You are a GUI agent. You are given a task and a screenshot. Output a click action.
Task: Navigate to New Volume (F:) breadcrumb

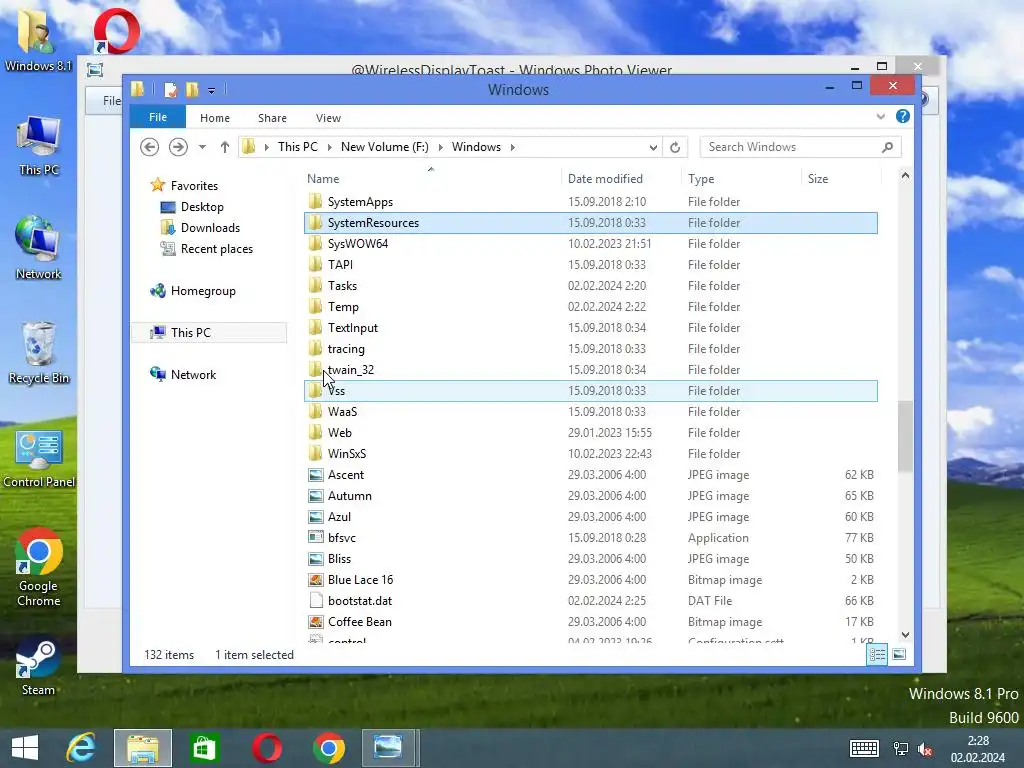(385, 147)
